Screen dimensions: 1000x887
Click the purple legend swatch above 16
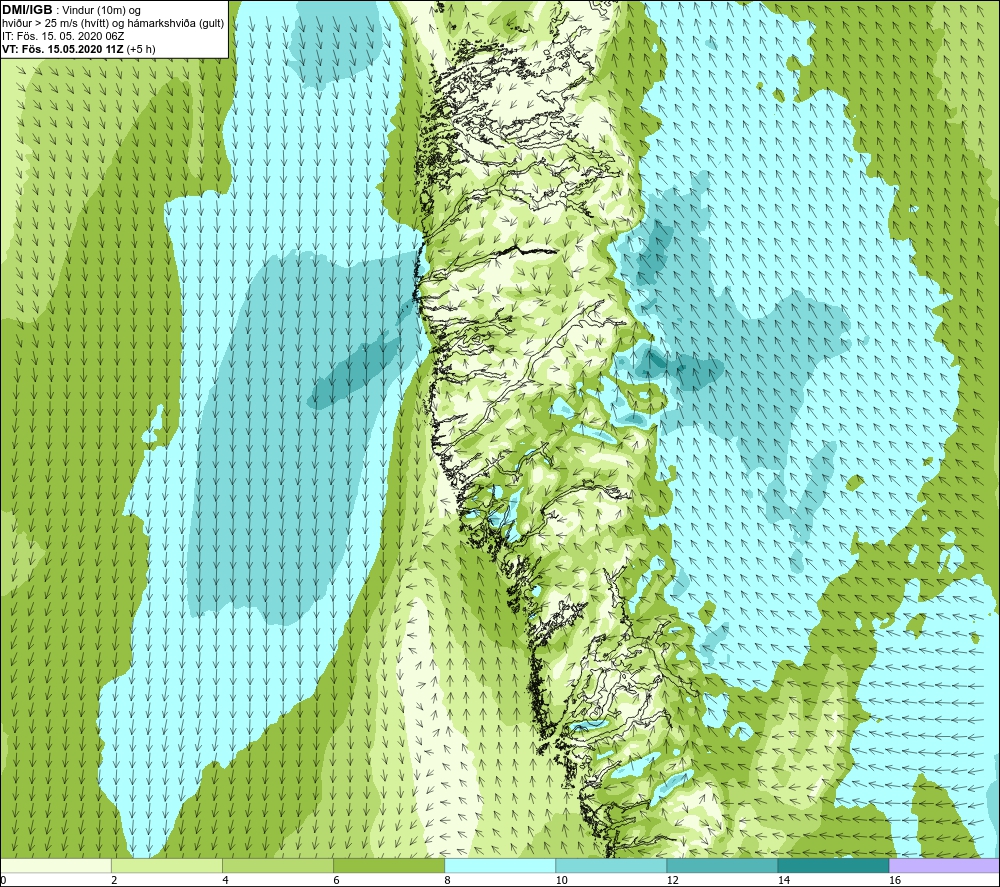click(x=944, y=865)
